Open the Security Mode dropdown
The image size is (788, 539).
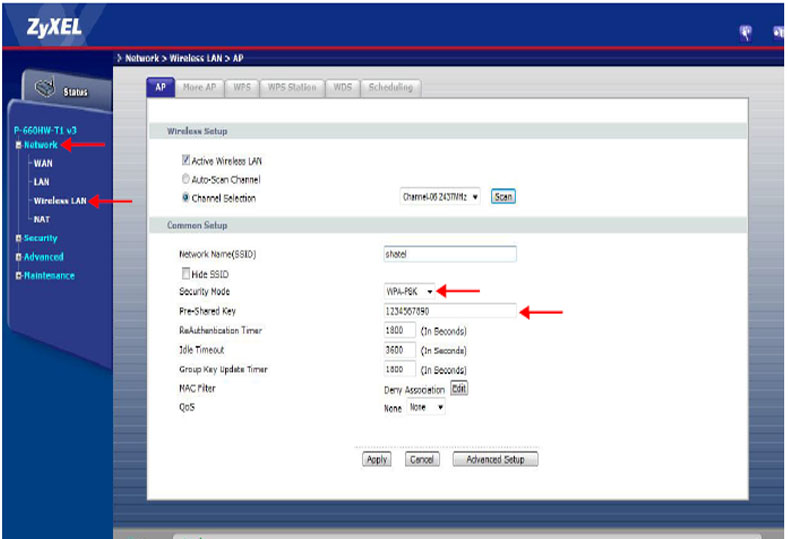tap(409, 291)
